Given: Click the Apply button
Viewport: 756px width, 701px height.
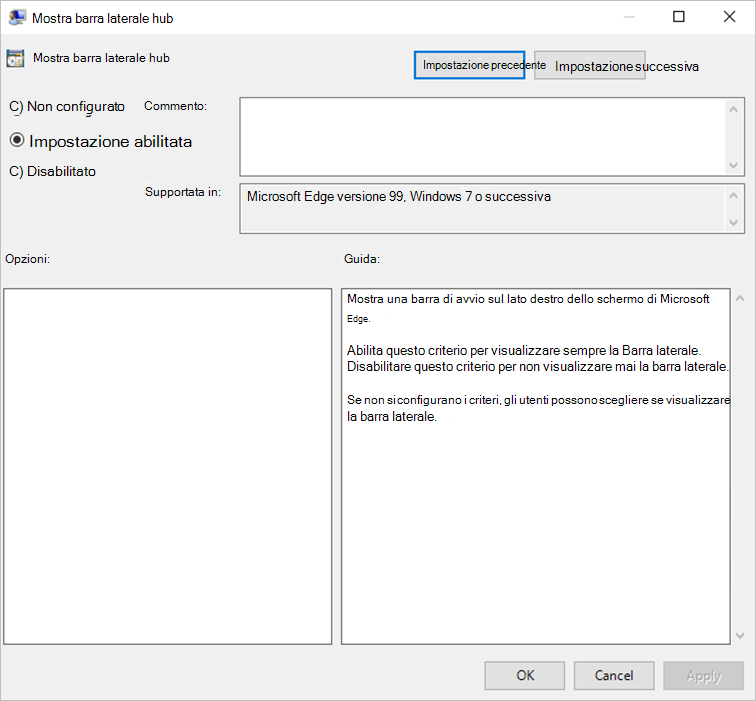Looking at the screenshot, I should click(703, 675).
